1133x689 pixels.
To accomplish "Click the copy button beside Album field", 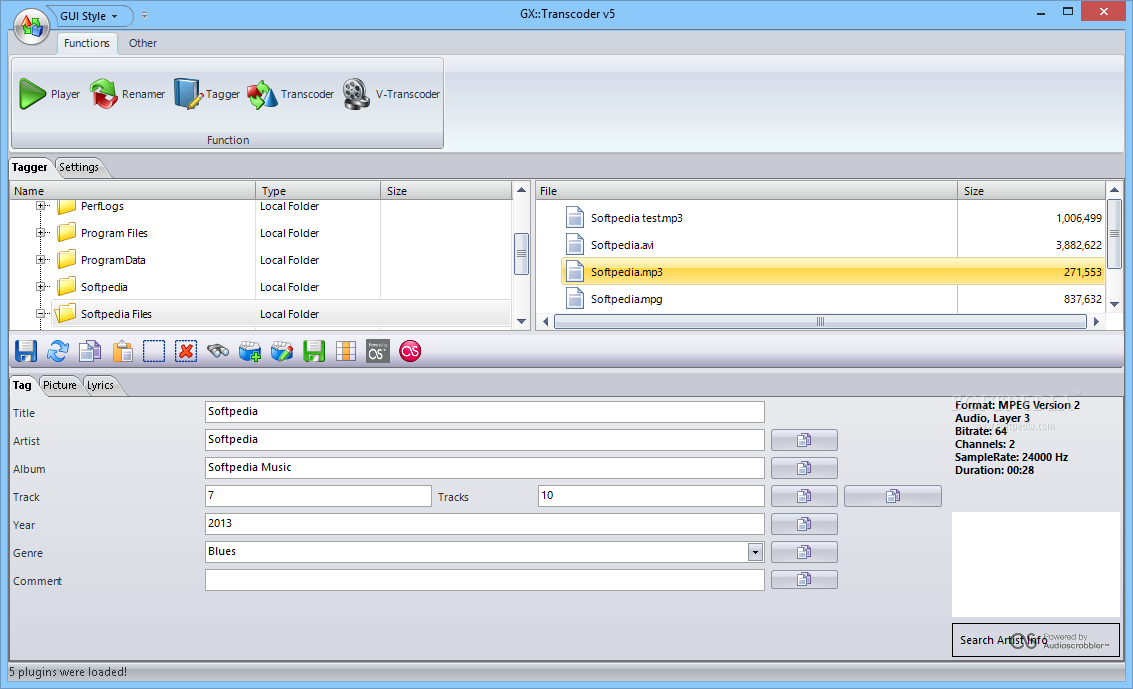I will tap(804, 468).
